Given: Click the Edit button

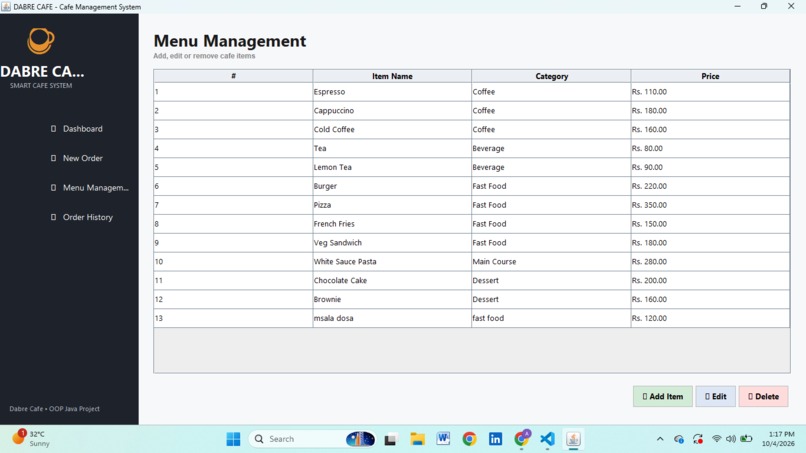Looking at the screenshot, I should (716, 396).
